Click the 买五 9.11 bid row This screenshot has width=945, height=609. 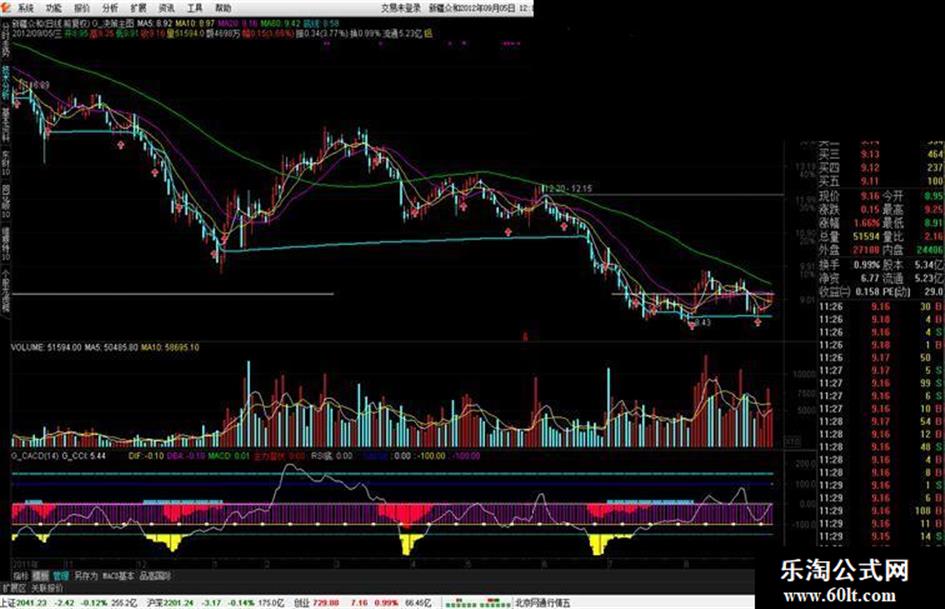pyautogui.click(x=880, y=181)
